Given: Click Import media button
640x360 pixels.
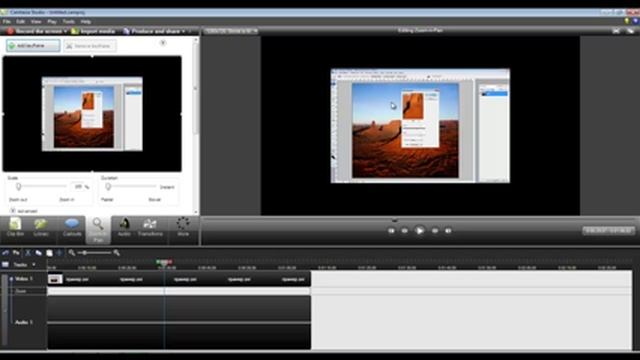Looking at the screenshot, I should click(93, 31).
